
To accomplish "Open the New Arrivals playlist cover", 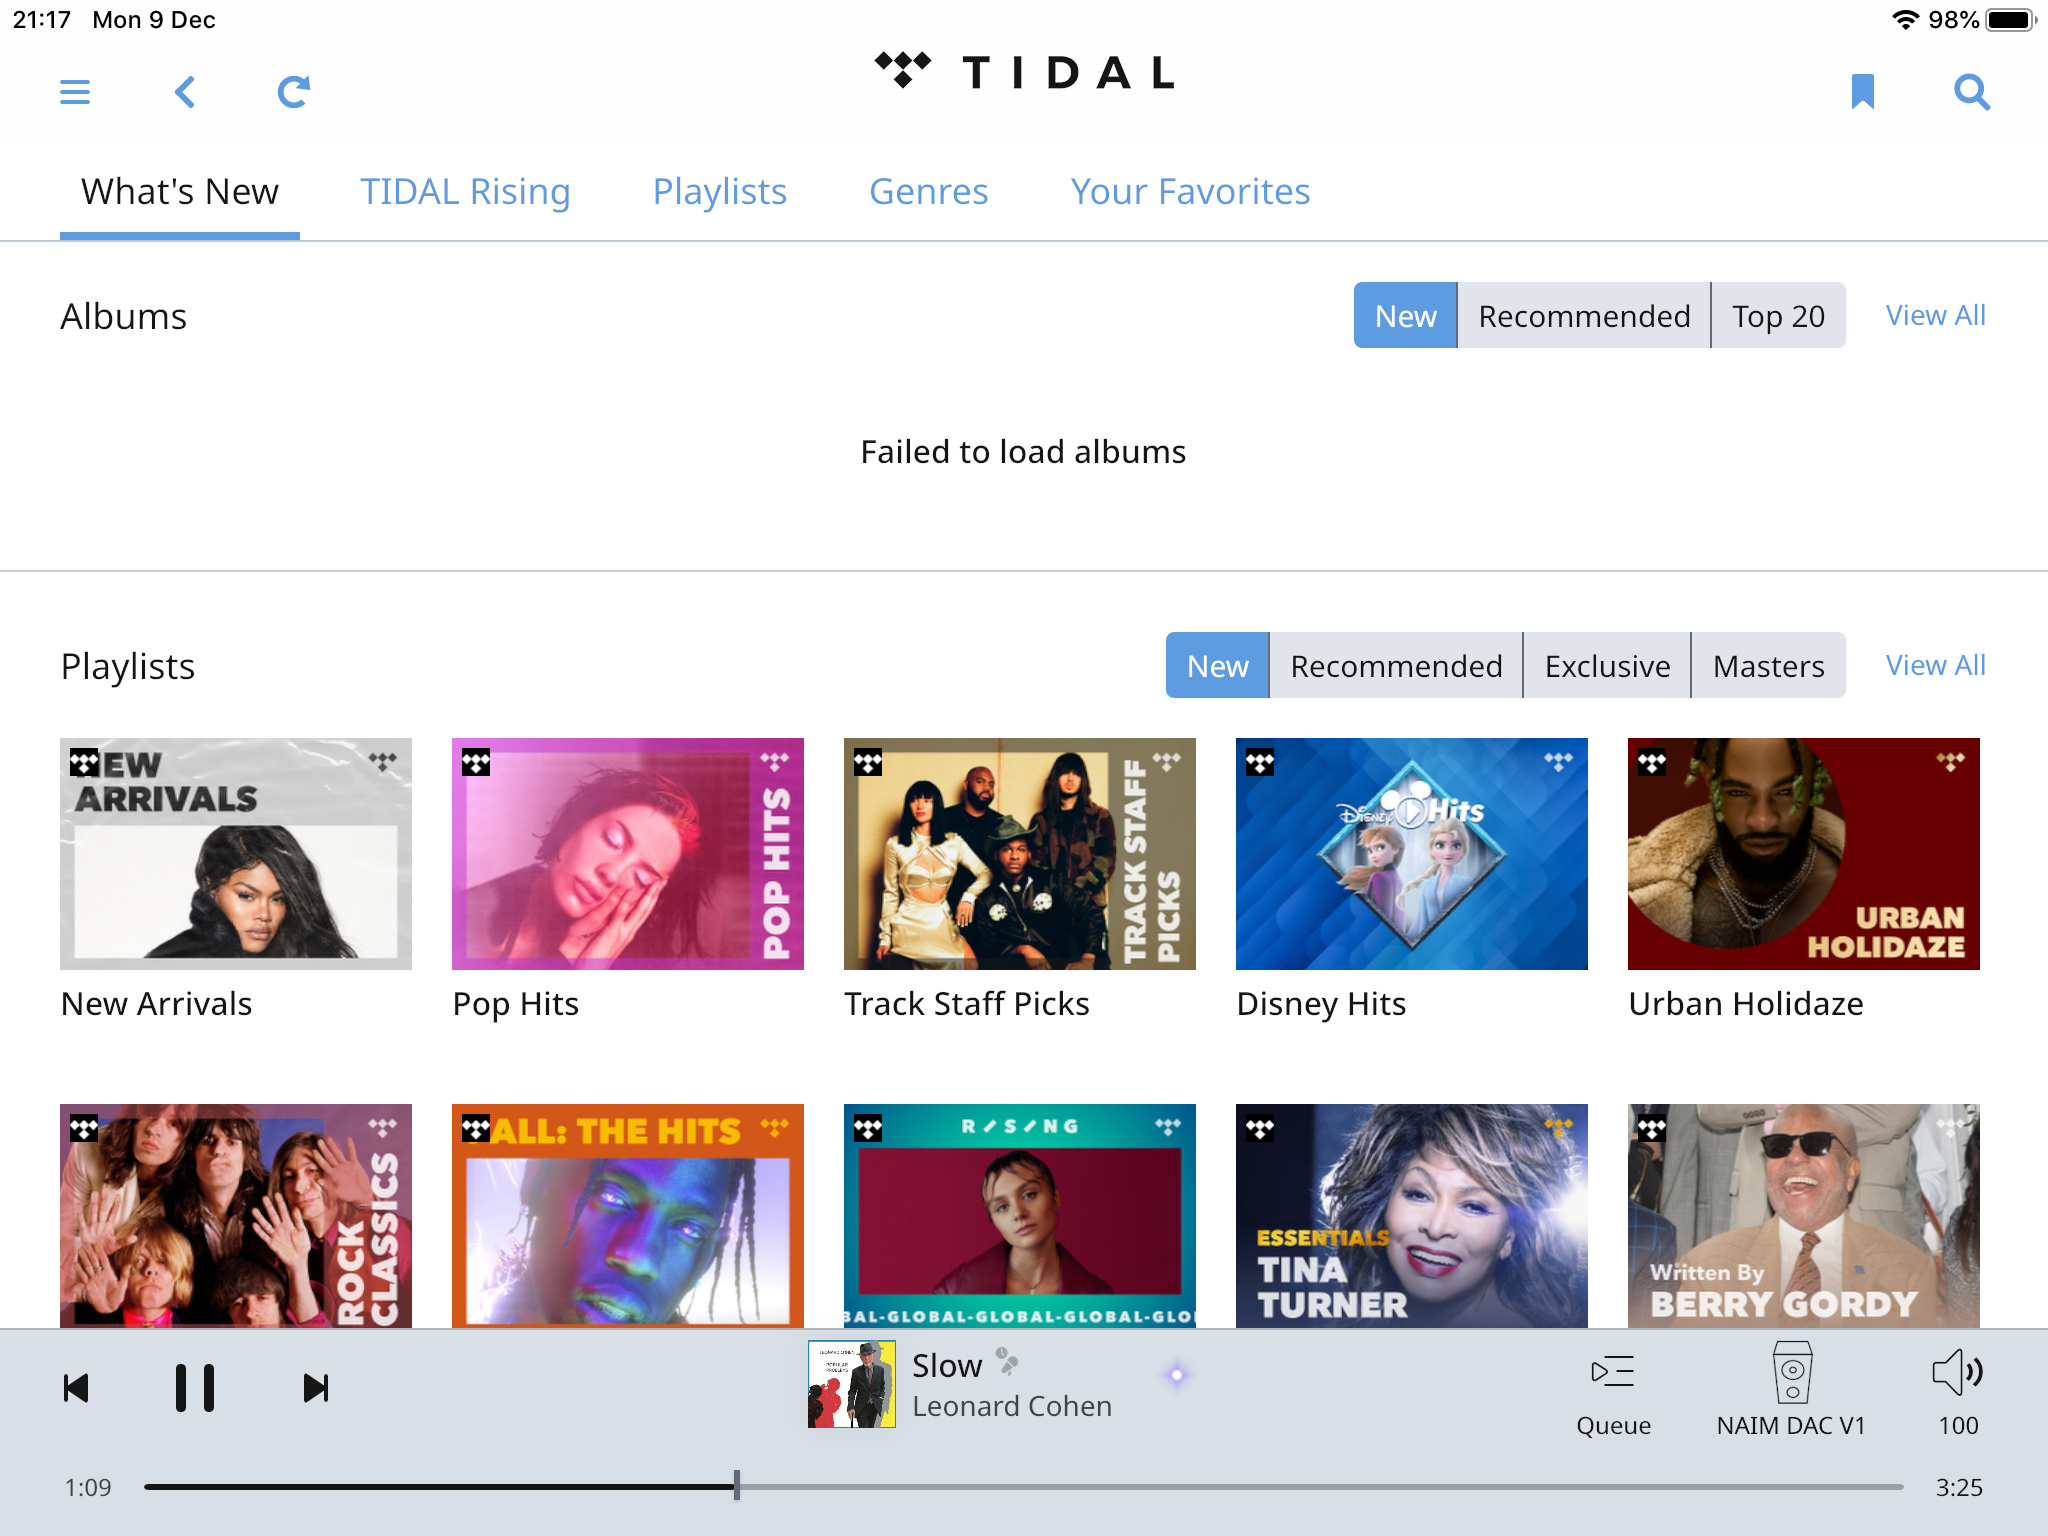I will click(x=236, y=854).
